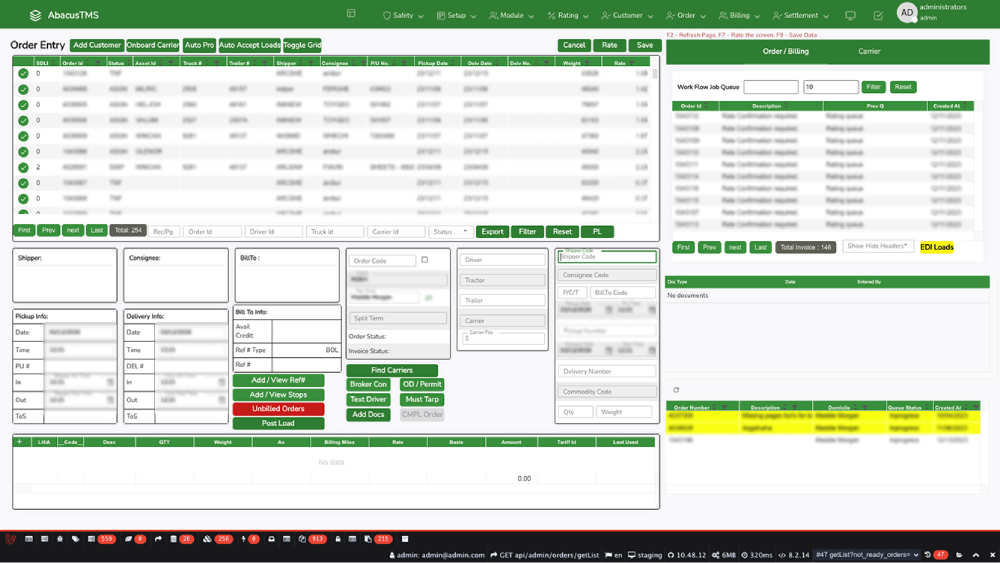Image resolution: width=1000 pixels, height=563 pixels.
Task: Expand the Safety menu
Action: coord(403,16)
